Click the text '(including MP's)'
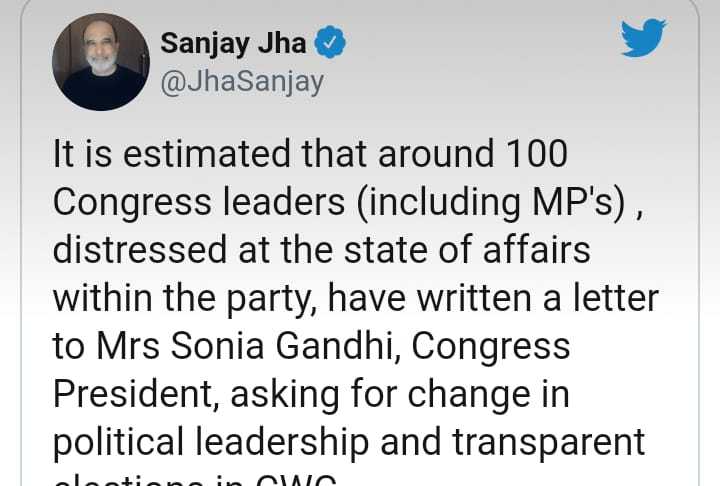720x486 pixels. tap(491, 203)
